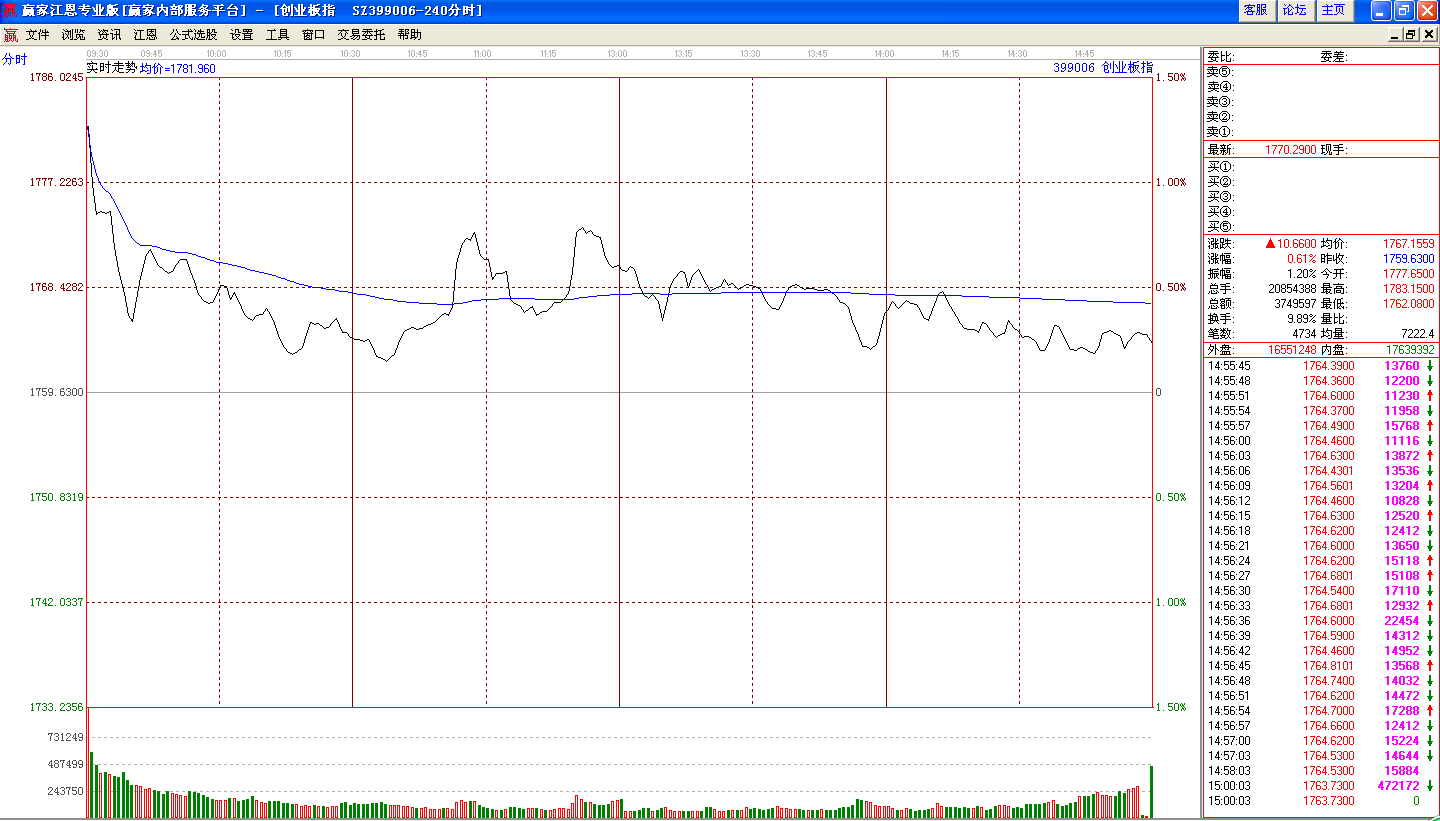
Task: Open the 公式选股 menu
Action: pyautogui.click(x=193, y=34)
